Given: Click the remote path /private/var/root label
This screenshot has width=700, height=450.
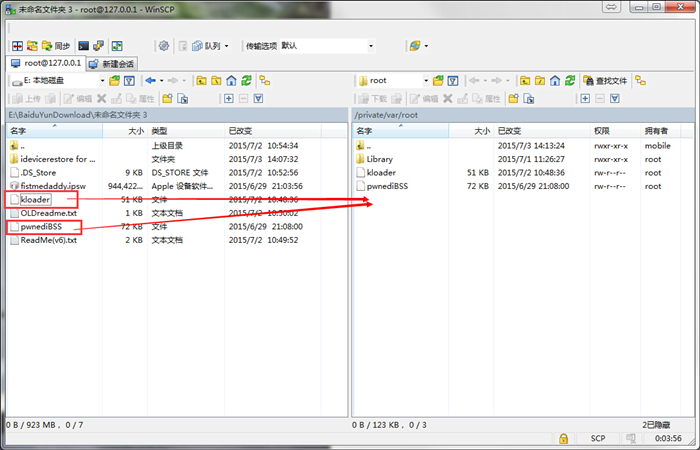Looking at the screenshot, I should [386, 115].
